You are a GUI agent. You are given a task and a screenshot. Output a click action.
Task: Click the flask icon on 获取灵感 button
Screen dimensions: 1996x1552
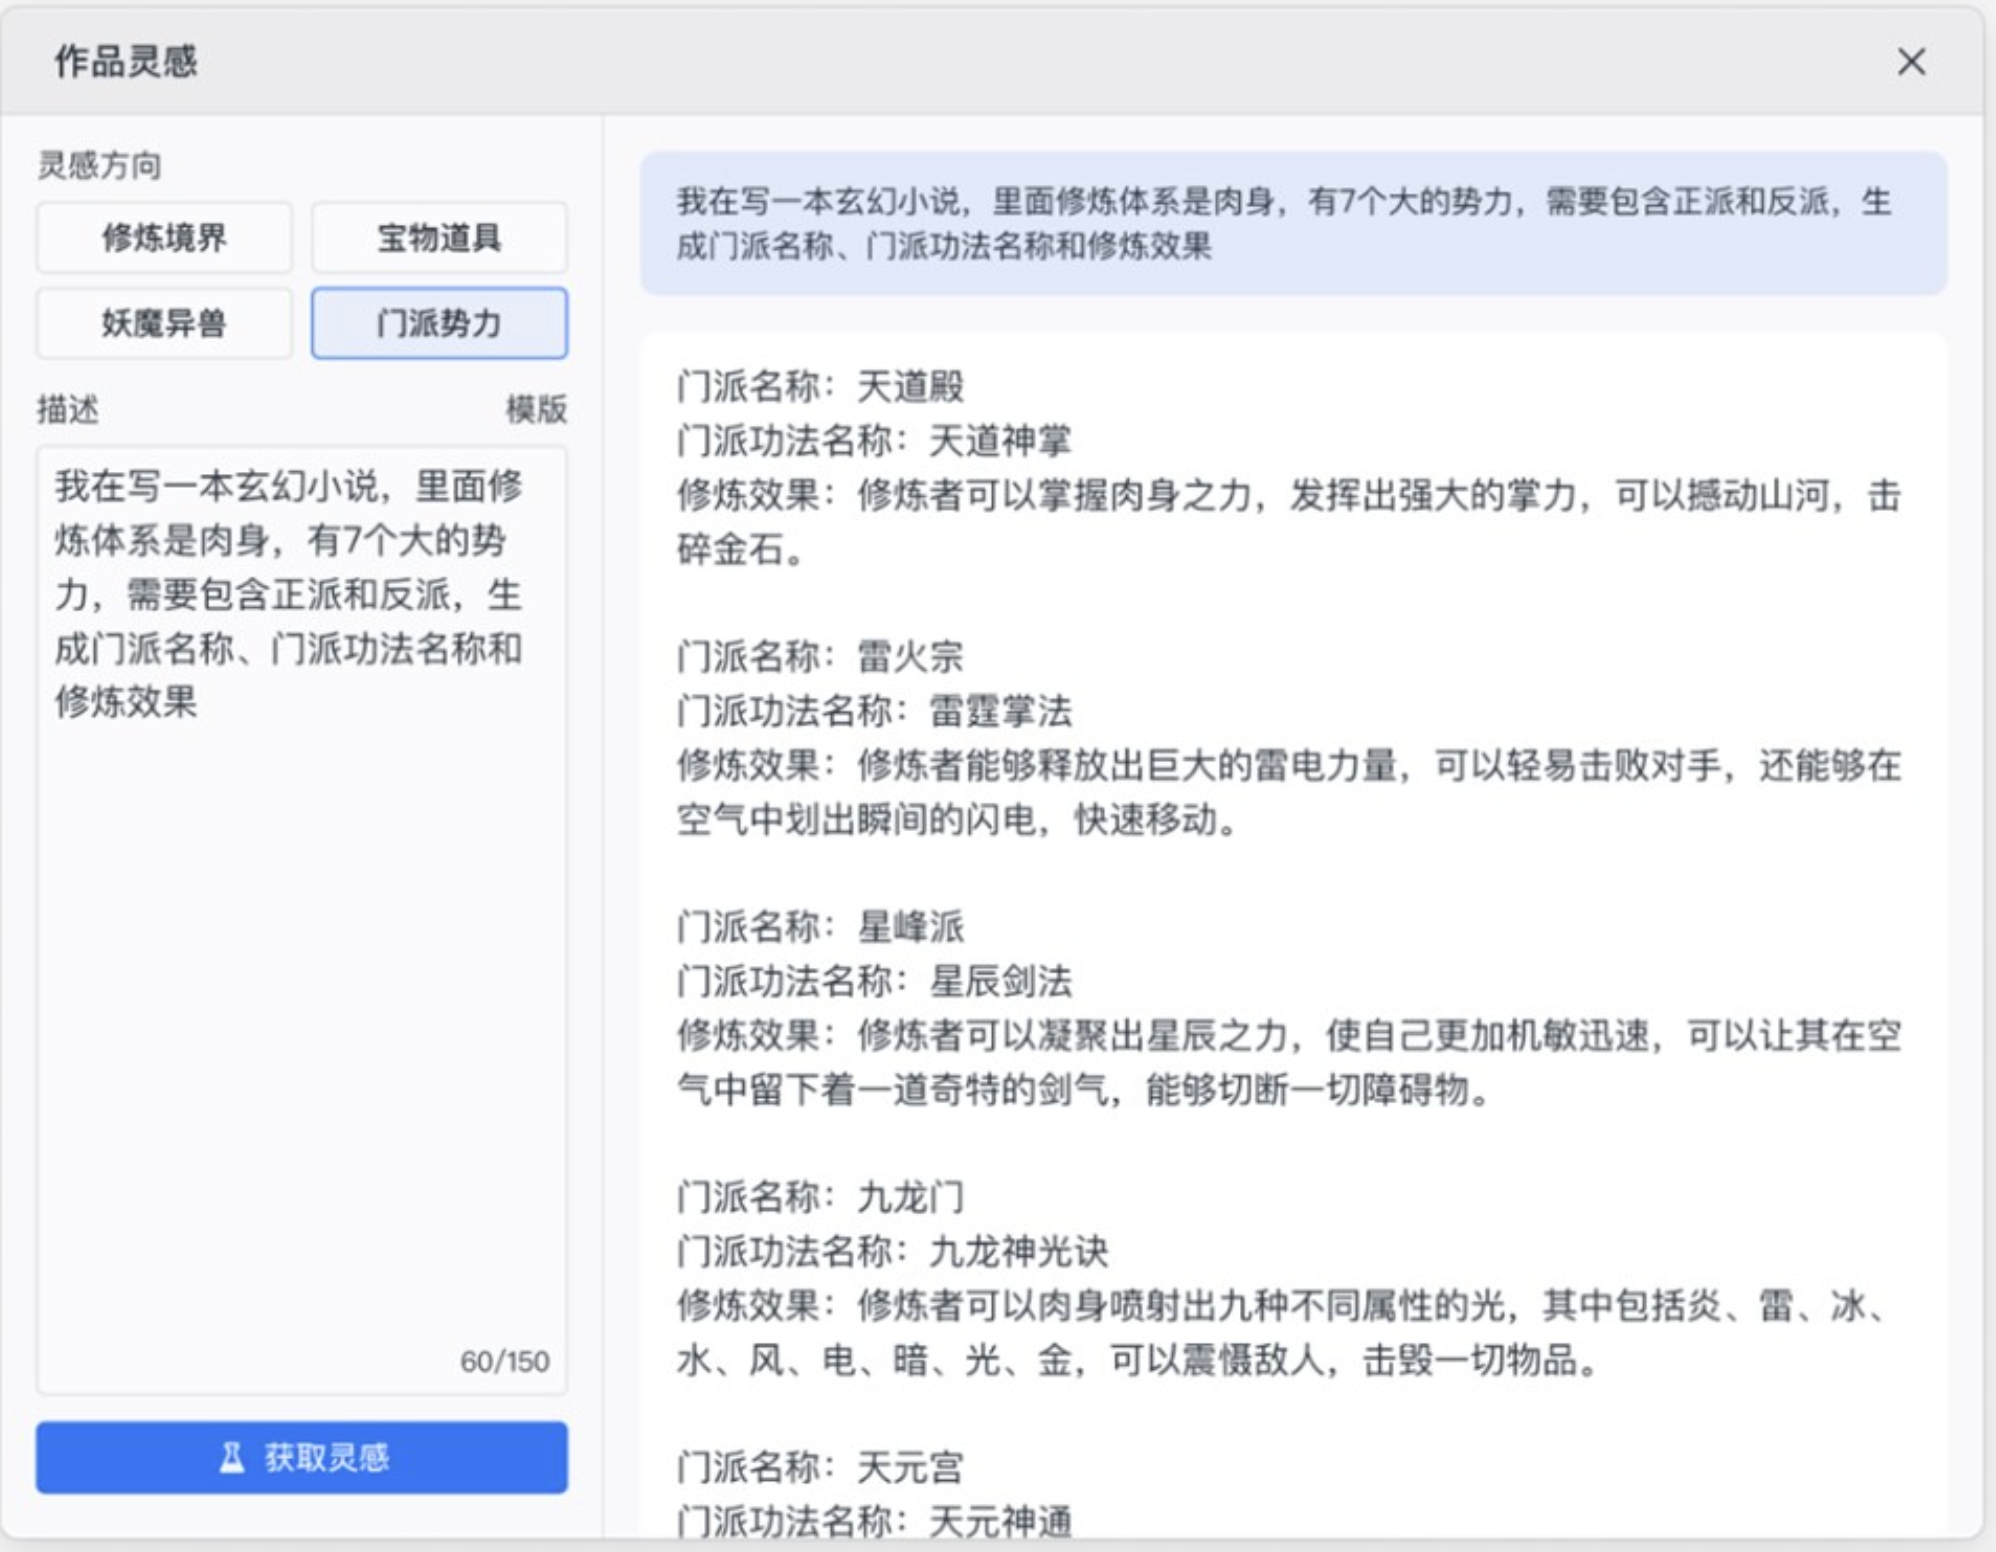pos(232,1457)
